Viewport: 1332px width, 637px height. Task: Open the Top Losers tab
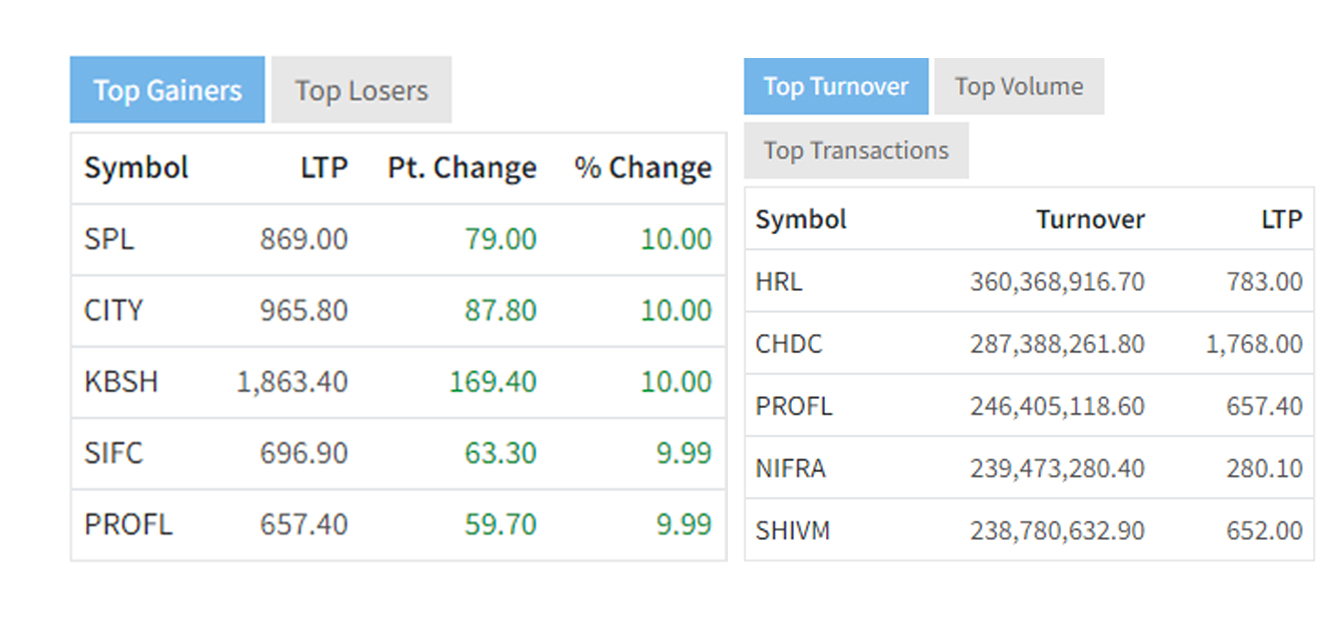pyautogui.click(x=361, y=90)
